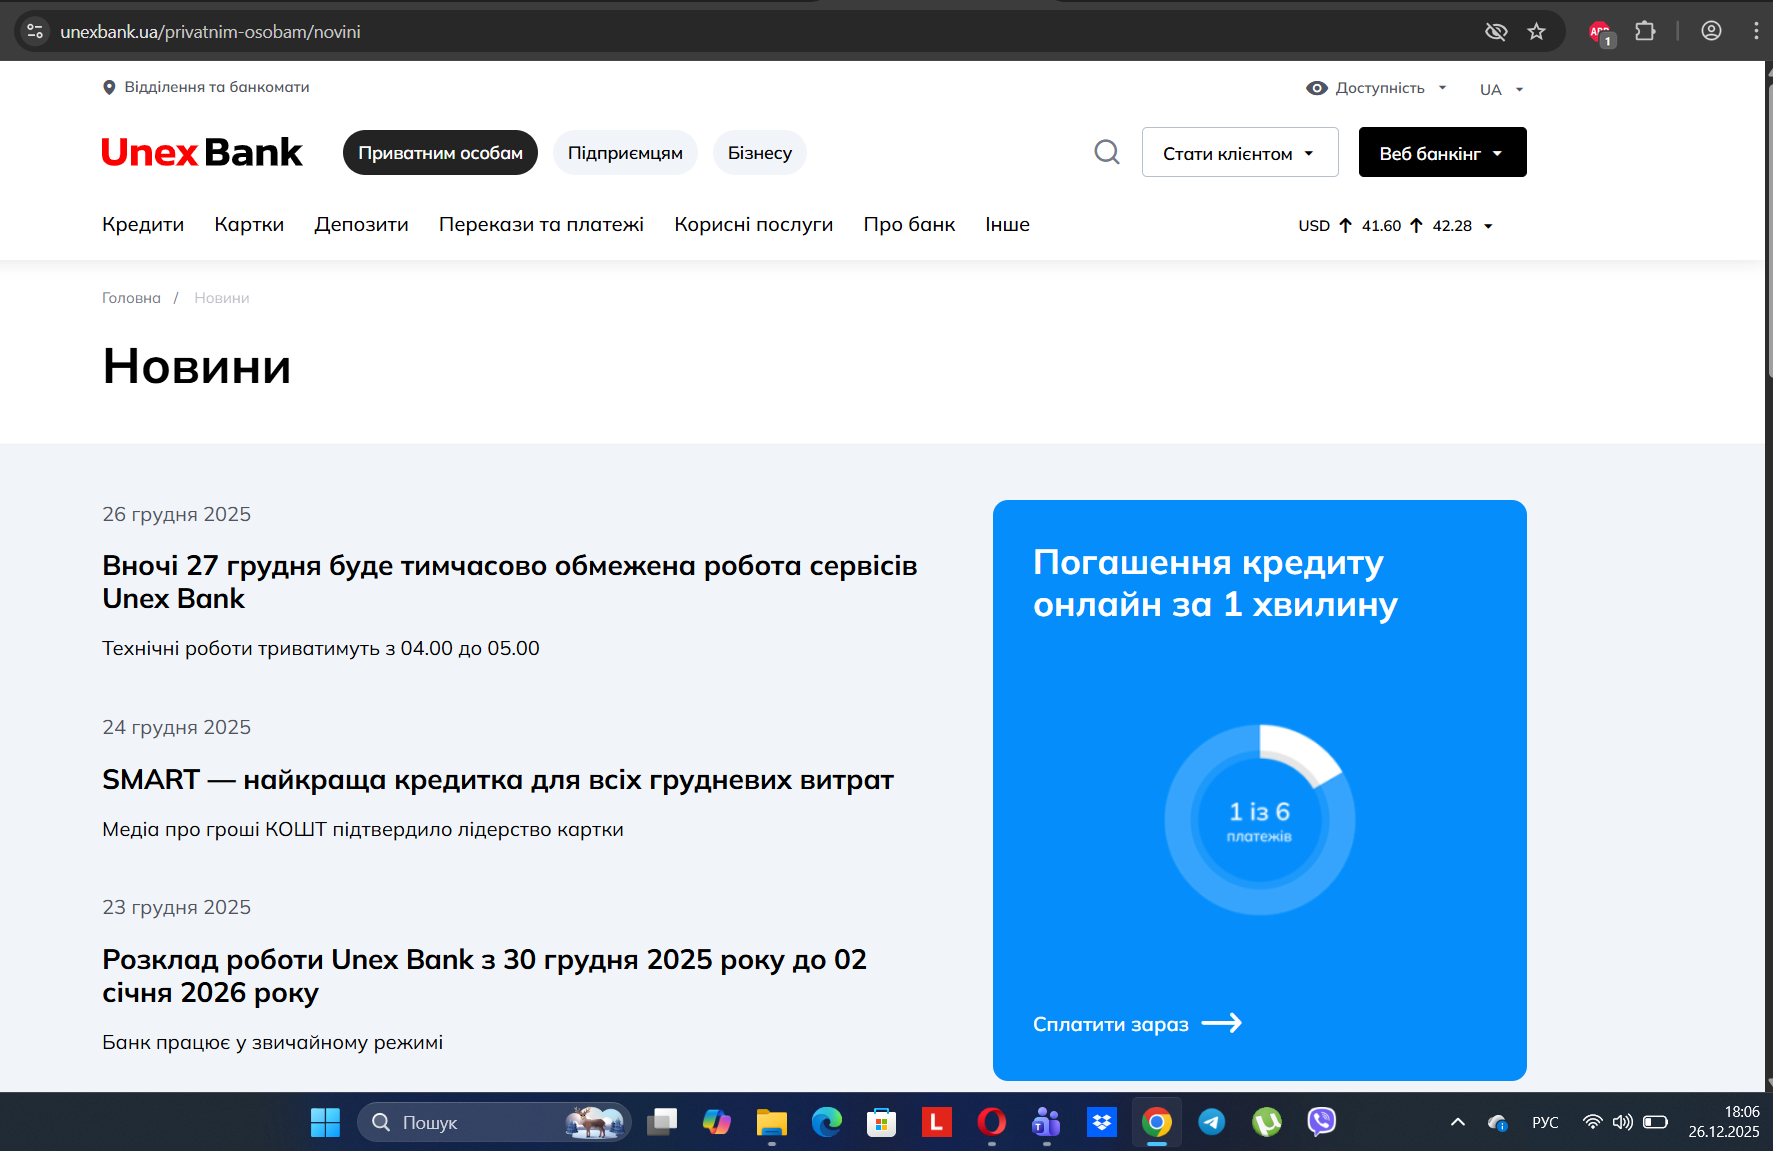Open the Windows Start menu

point(325,1122)
